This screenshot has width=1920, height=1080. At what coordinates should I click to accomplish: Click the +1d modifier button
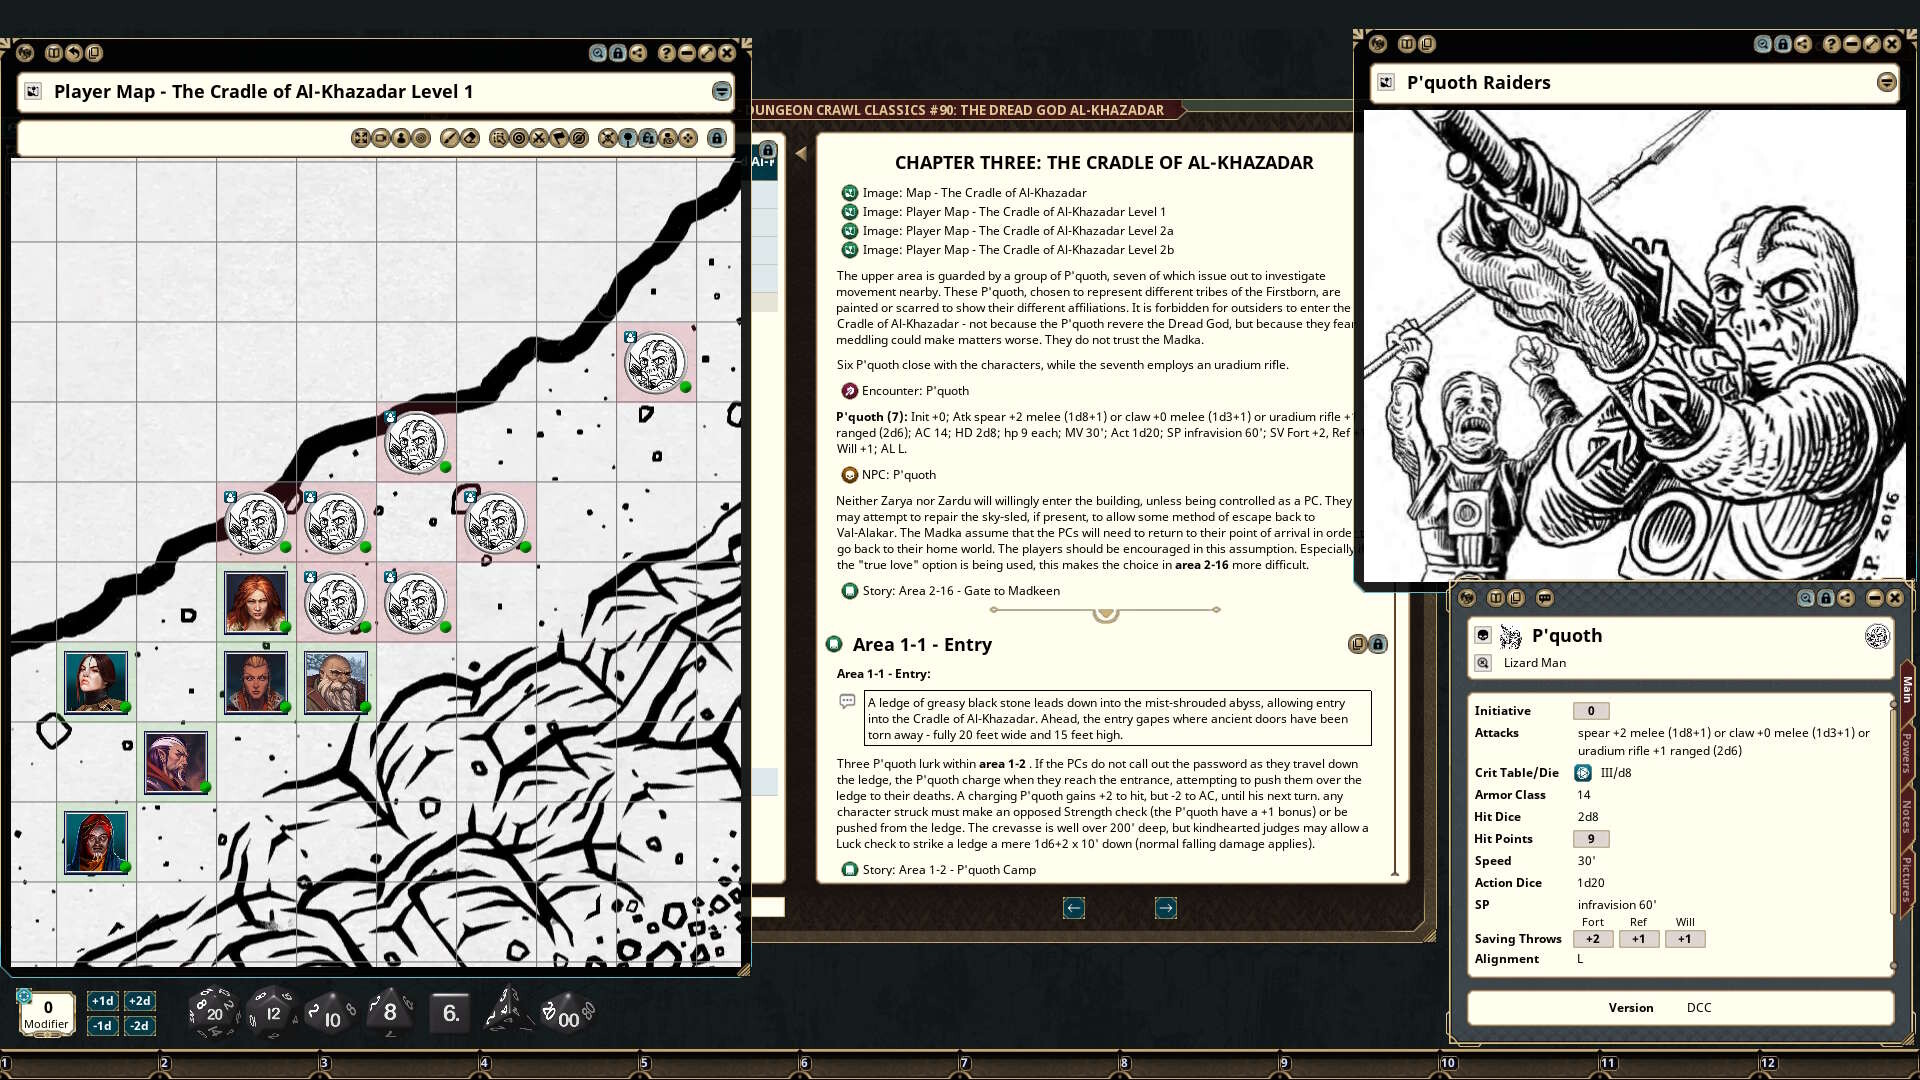click(102, 1001)
